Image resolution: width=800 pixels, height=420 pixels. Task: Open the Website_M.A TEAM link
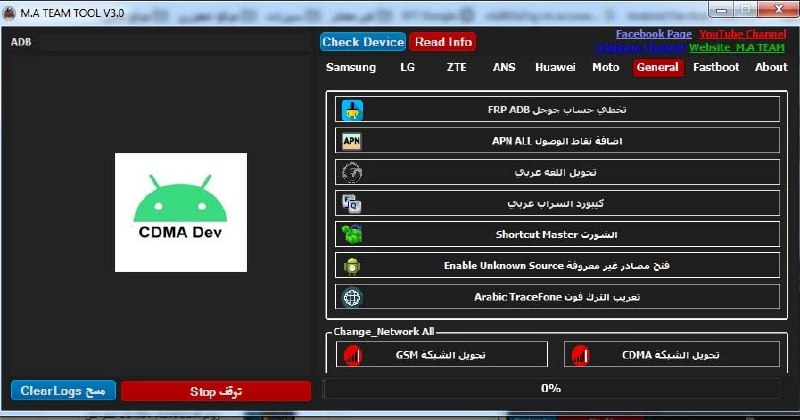[737, 47]
